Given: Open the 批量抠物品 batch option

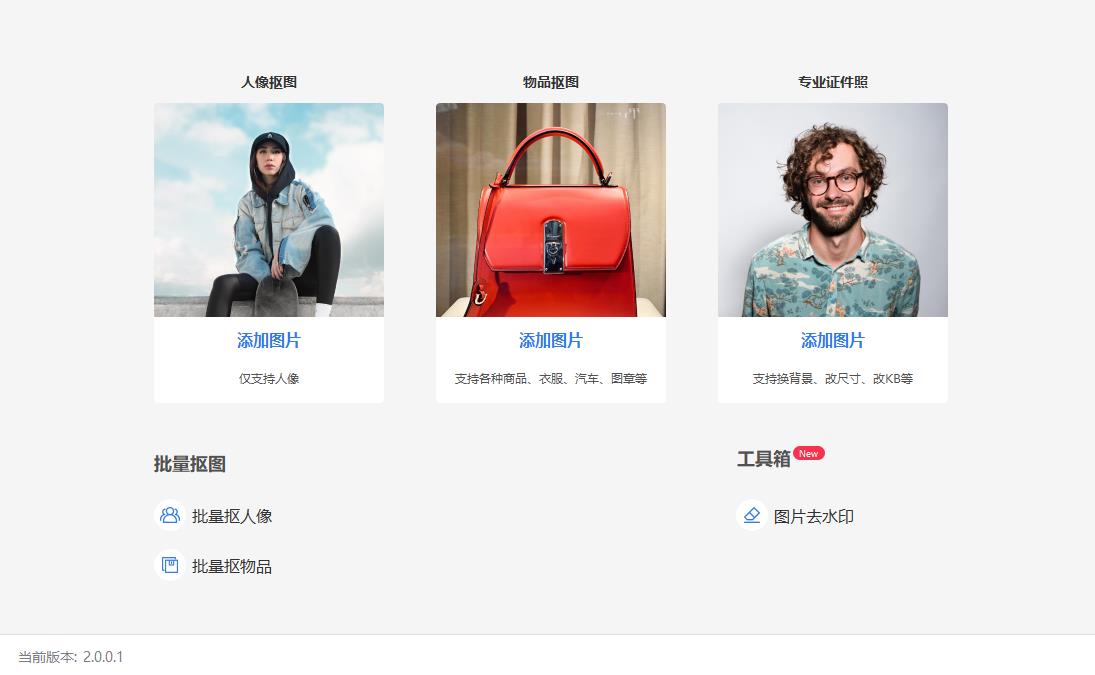Looking at the screenshot, I should click(x=232, y=566).
